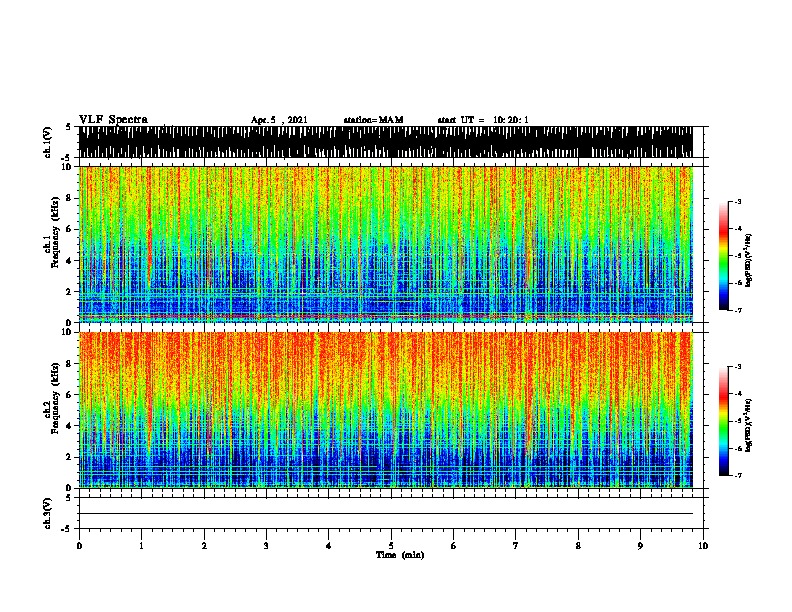The height and width of the screenshot is (612, 792).
Task: Click inside the ch.2 frequency spectrogram
Action: tap(386, 410)
